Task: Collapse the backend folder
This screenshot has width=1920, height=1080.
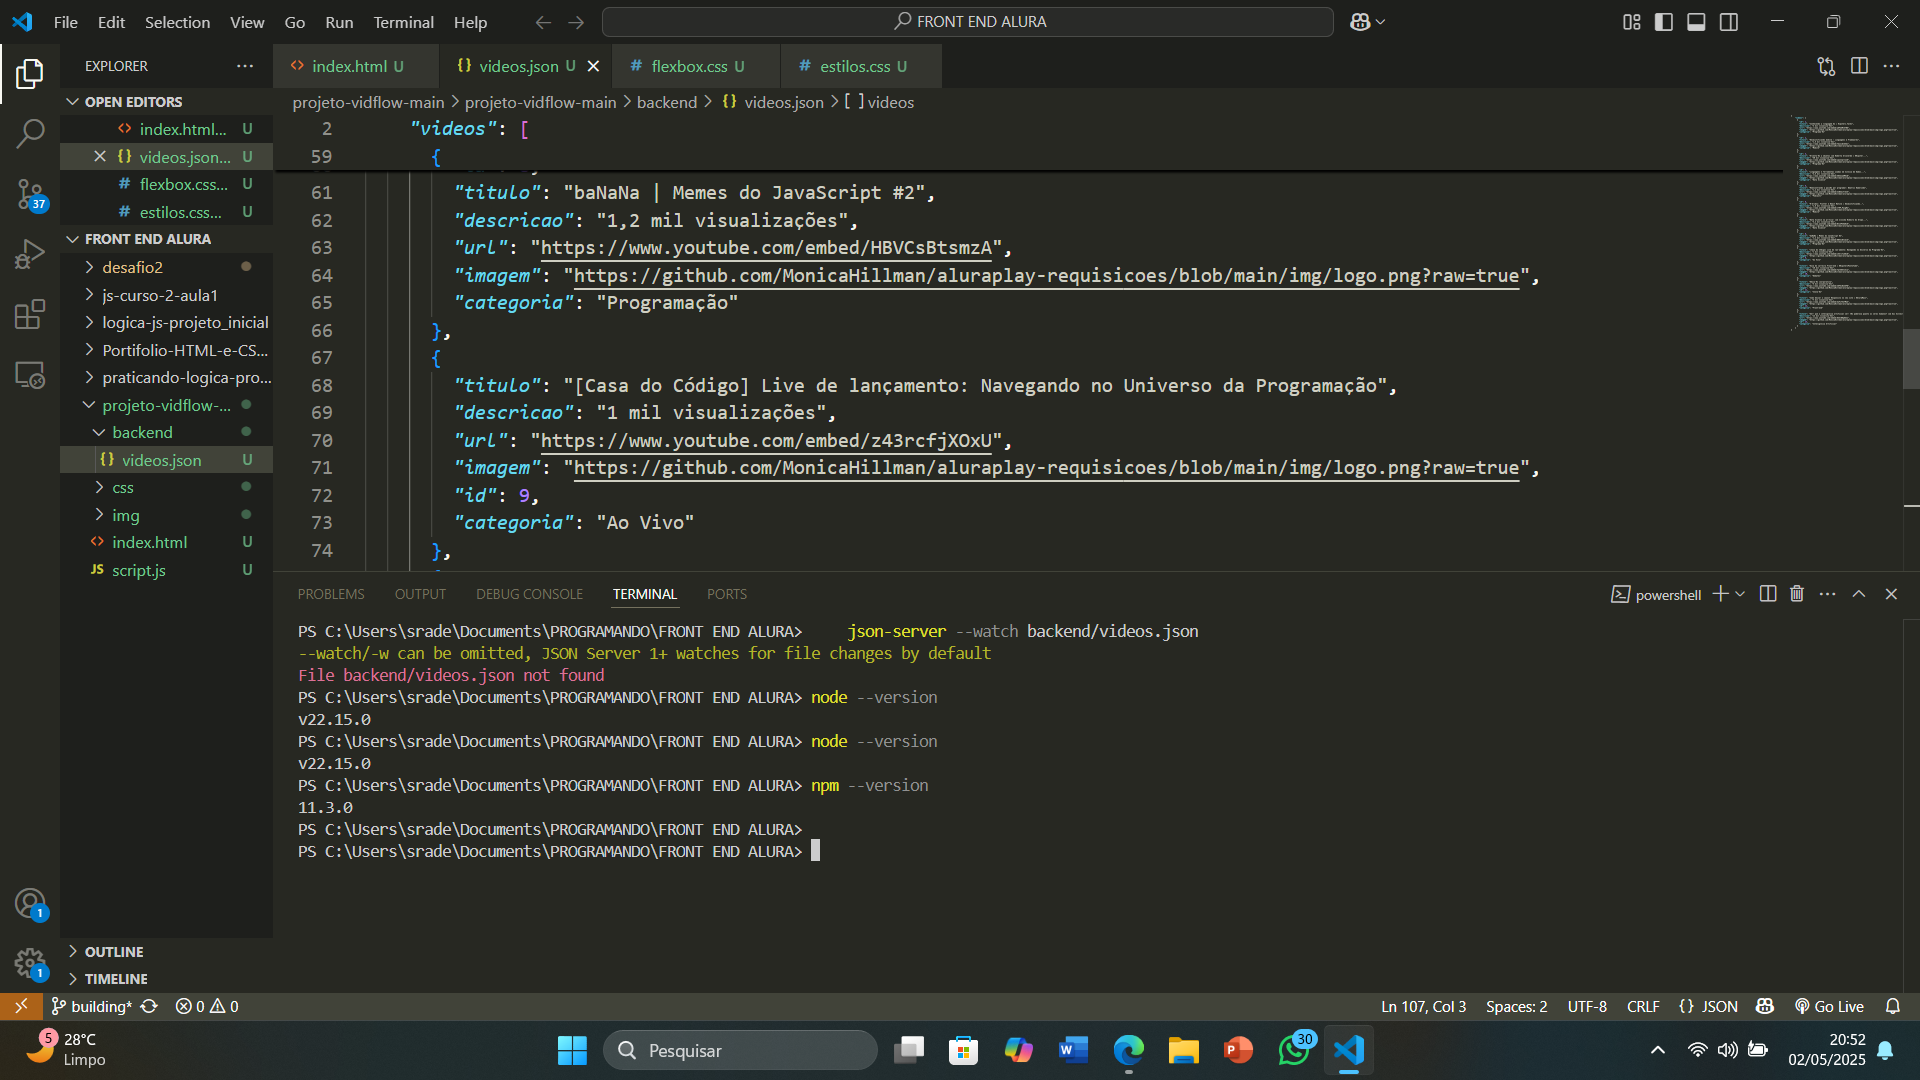Action: click(x=167, y=432)
